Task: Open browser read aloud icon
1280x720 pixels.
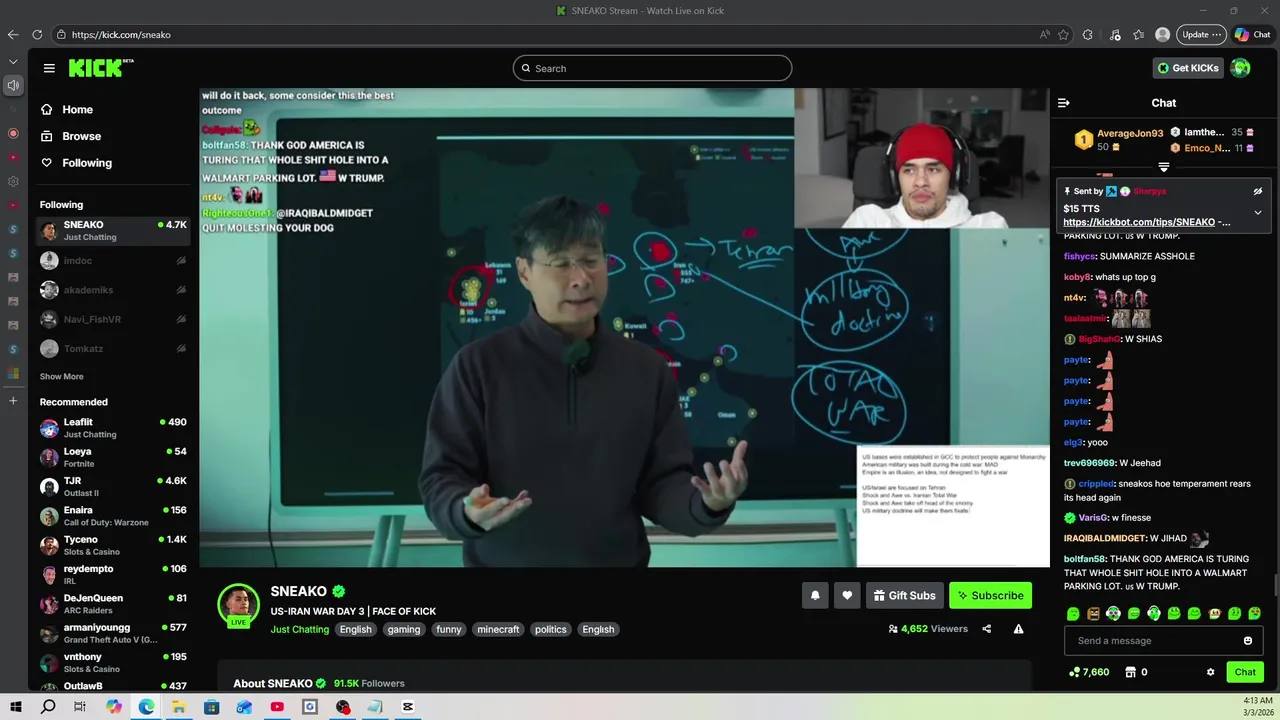Action: [x=1045, y=34]
